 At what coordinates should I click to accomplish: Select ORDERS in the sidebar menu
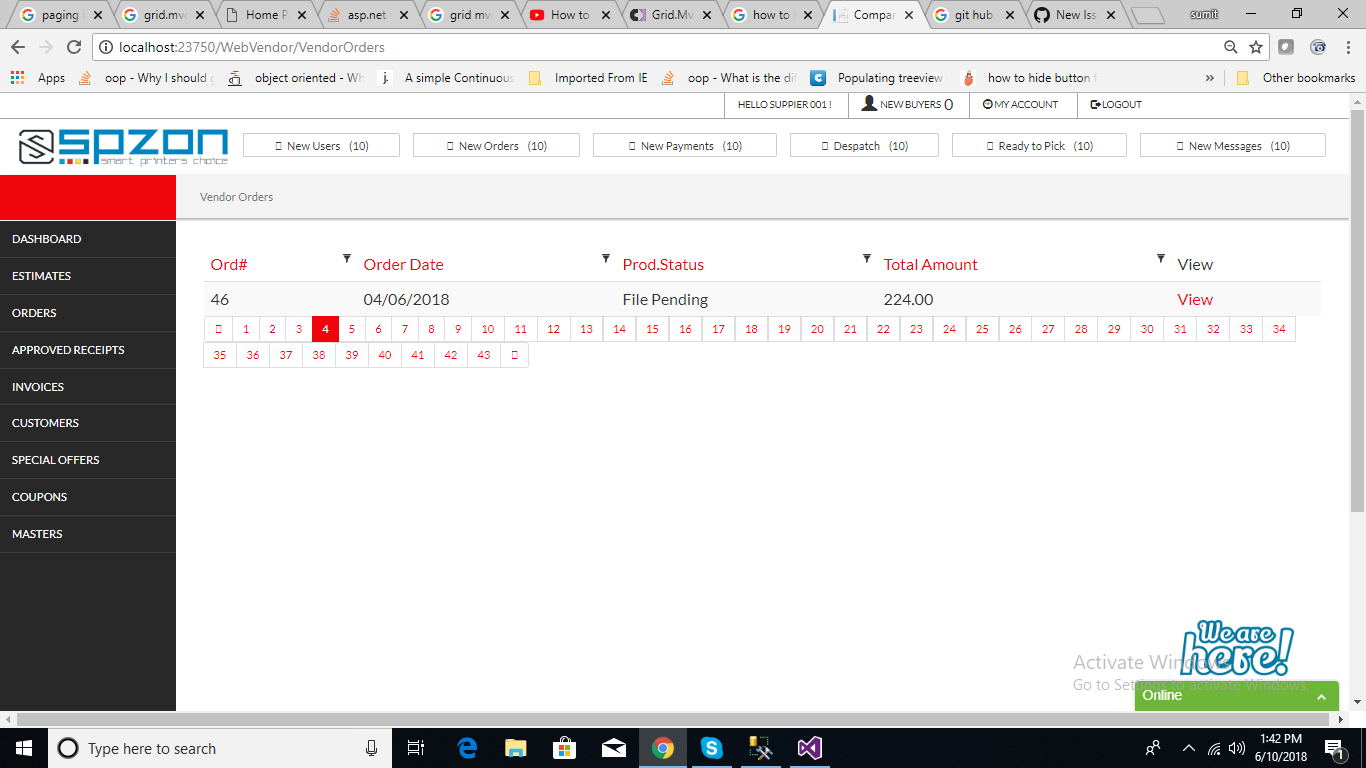(x=35, y=313)
